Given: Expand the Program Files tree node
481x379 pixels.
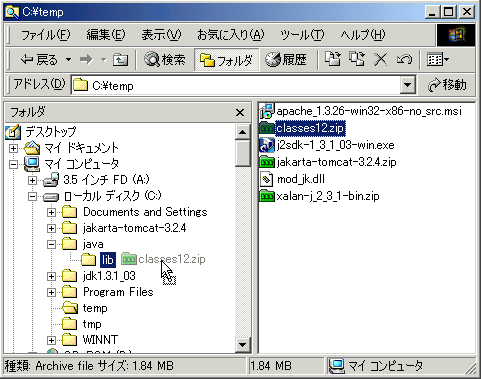Looking at the screenshot, I should tap(51, 292).
